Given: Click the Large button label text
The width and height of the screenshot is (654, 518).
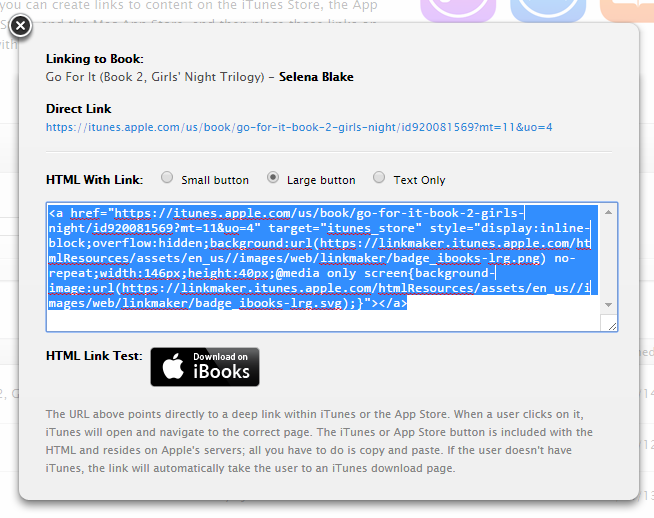Looking at the screenshot, I should pos(321,180).
